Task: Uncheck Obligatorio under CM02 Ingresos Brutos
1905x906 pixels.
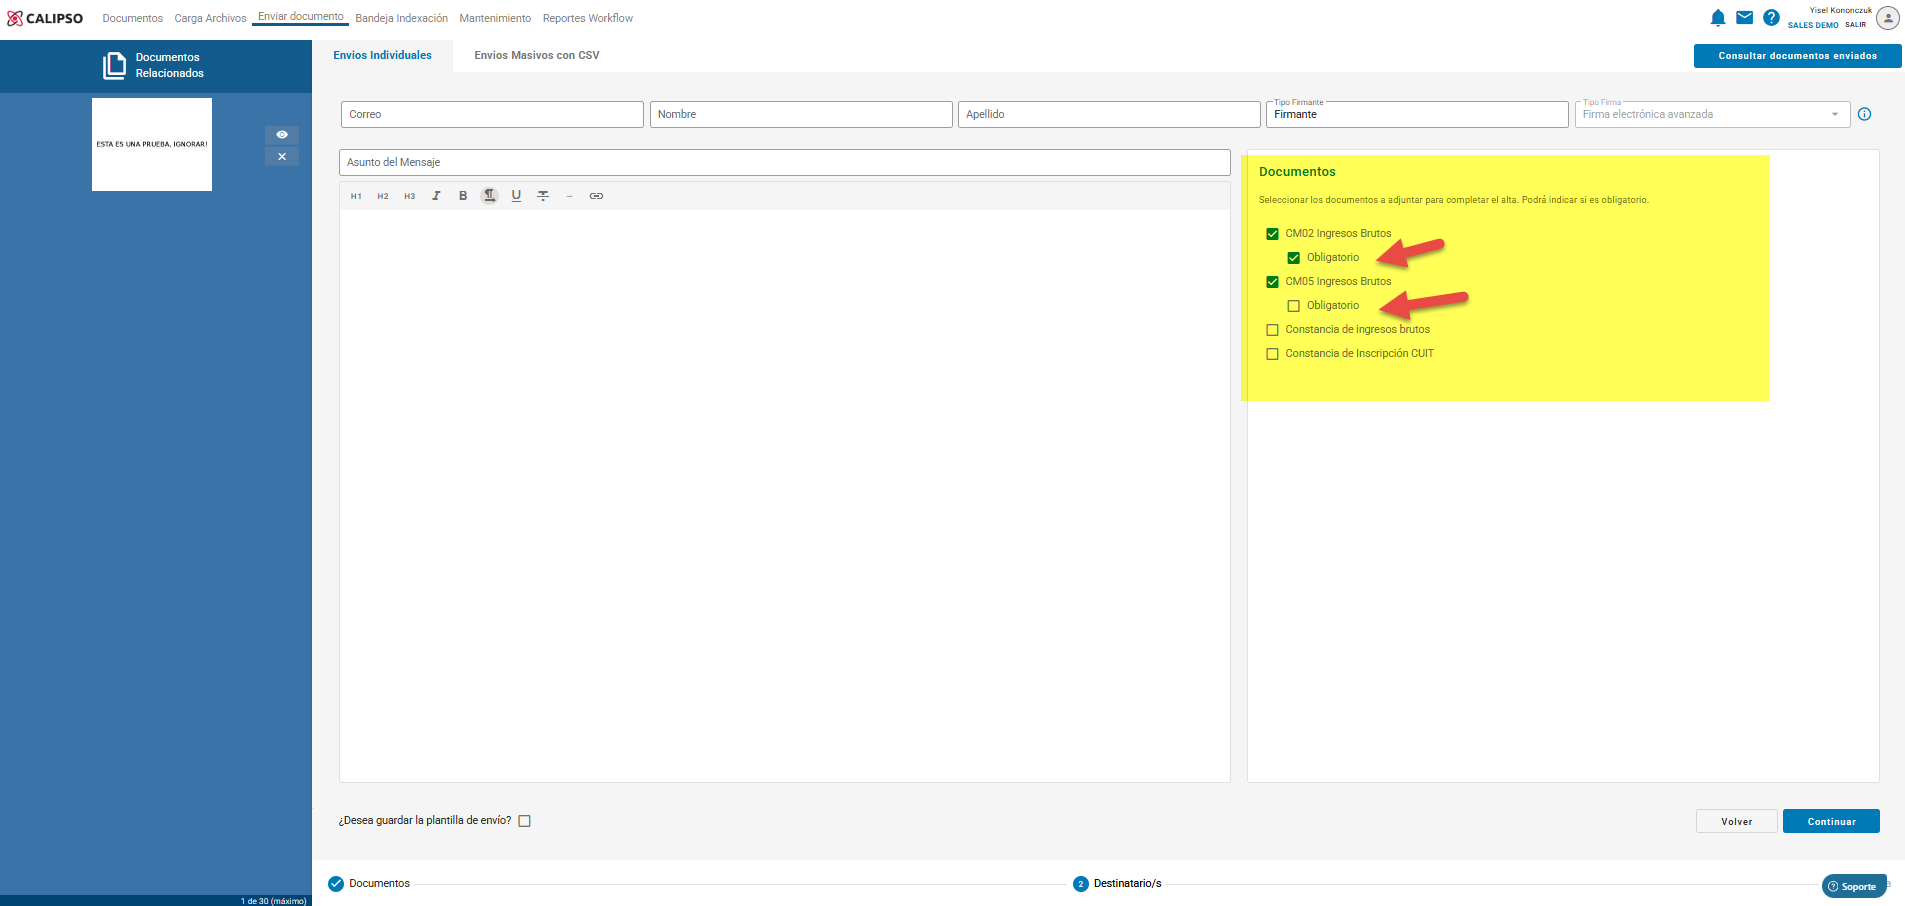Action: [1293, 258]
